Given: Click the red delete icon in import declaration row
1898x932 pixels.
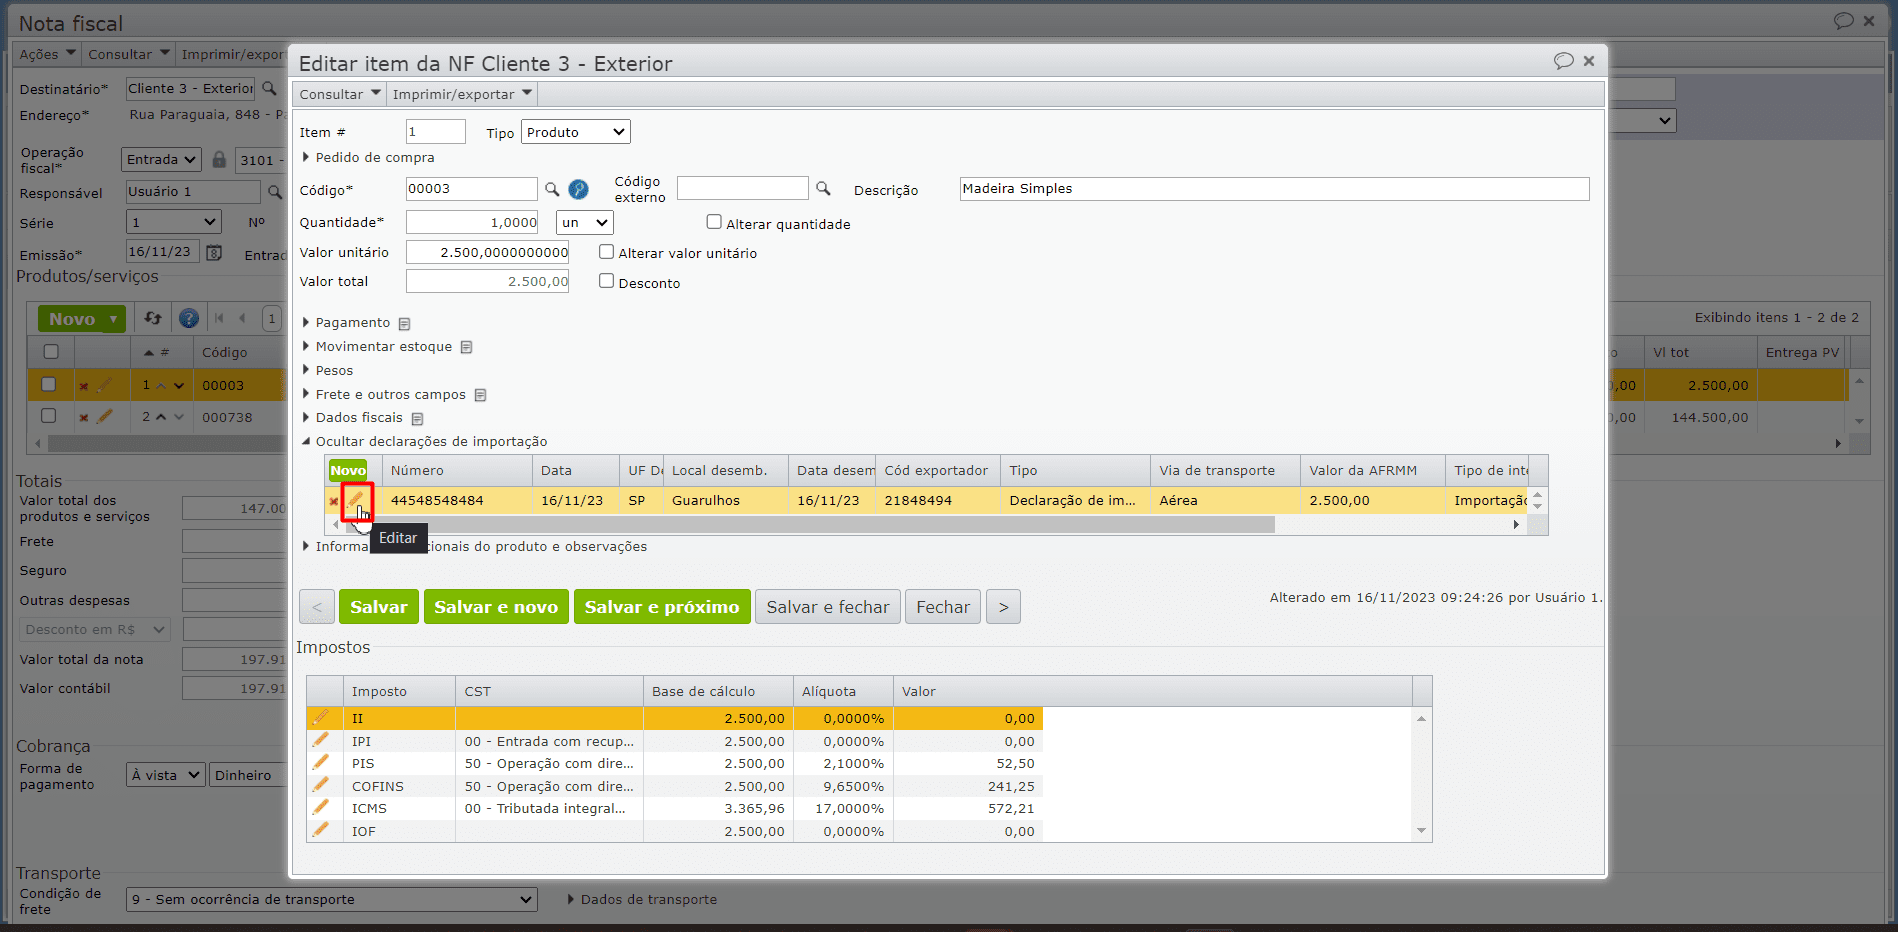Looking at the screenshot, I should pos(334,501).
